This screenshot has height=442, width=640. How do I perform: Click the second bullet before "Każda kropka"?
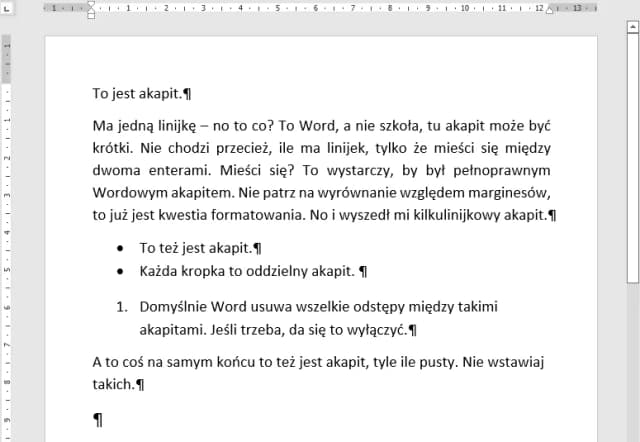tap(121, 271)
